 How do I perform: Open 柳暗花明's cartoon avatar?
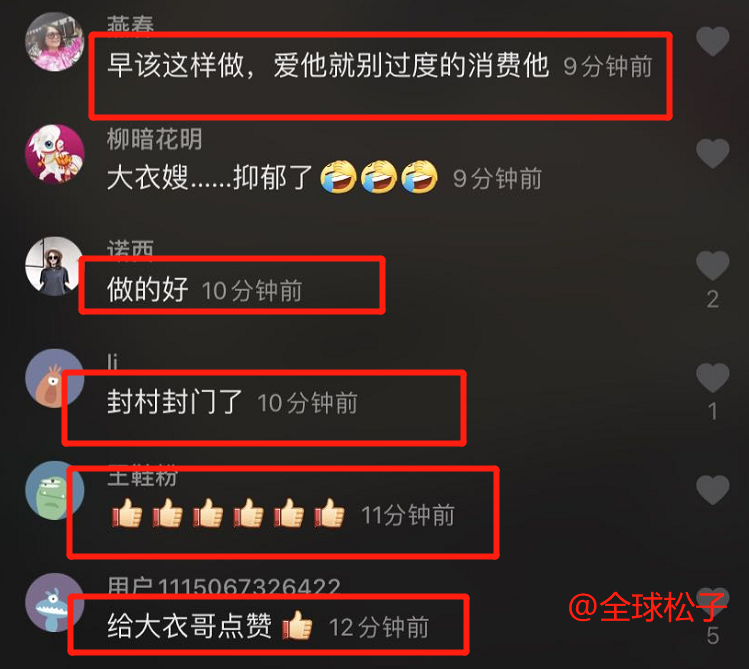pos(54,154)
